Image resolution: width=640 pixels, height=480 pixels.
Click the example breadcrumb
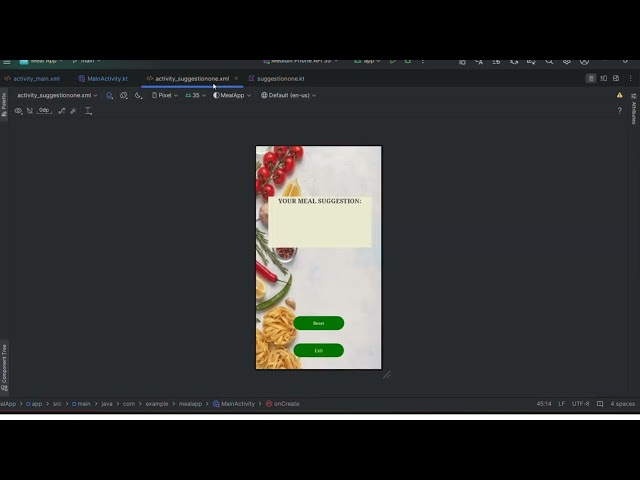coord(157,404)
